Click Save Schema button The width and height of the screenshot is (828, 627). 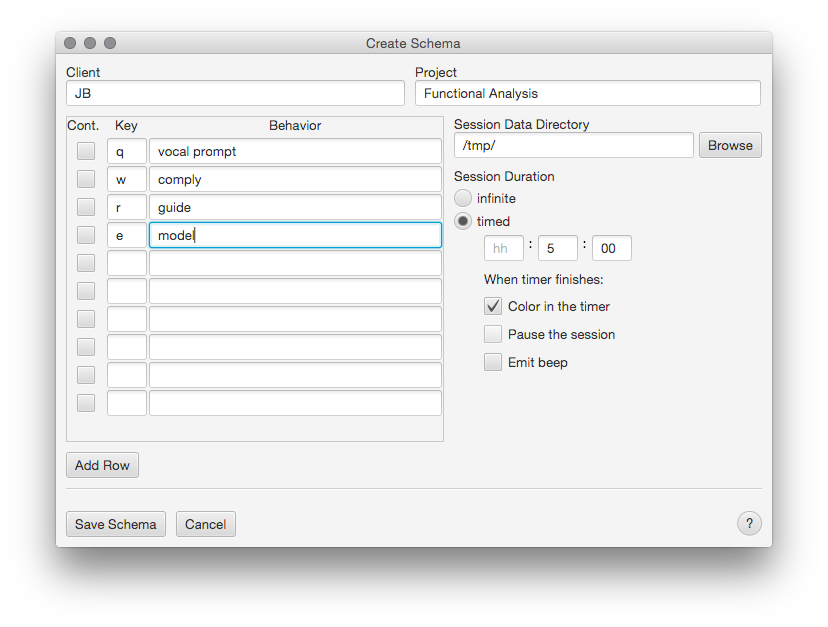115,524
